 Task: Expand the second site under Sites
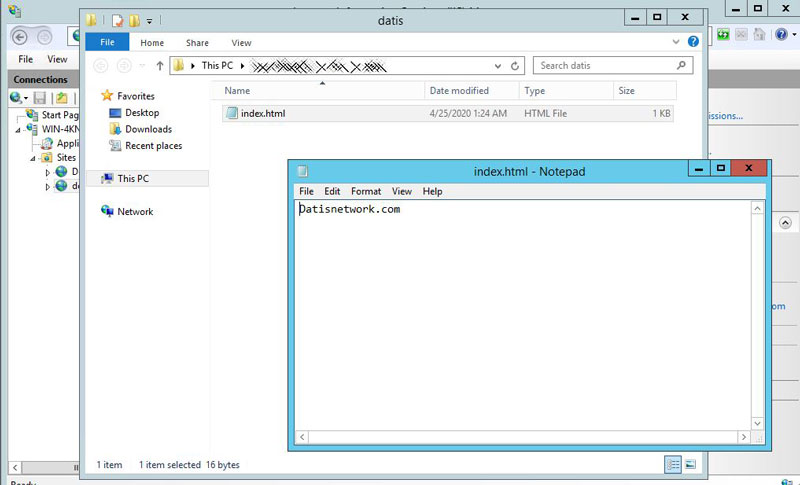point(47,187)
